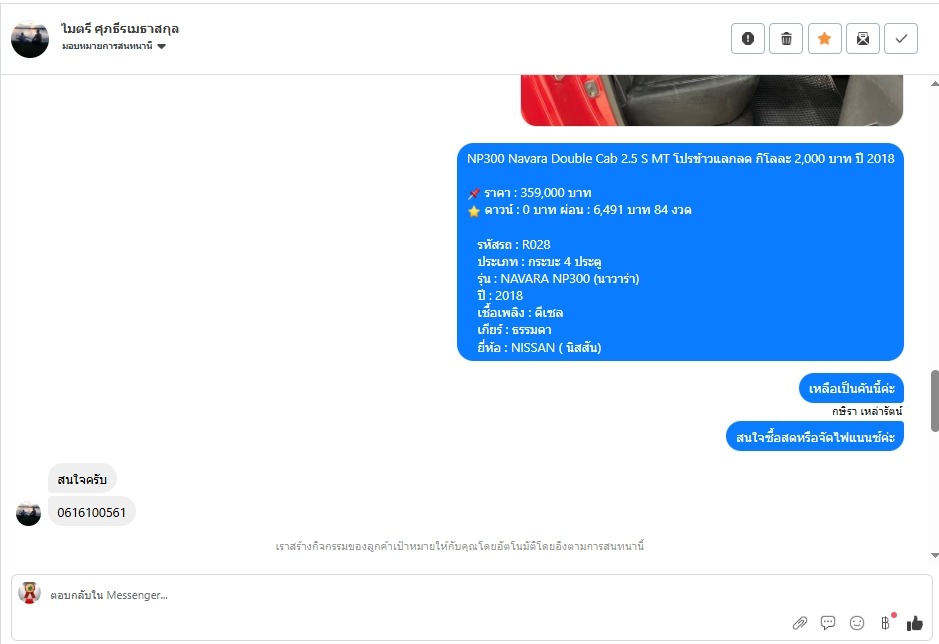The width and height of the screenshot is (939, 644).
Task: Delete conversation using trash icon
Action: pyautogui.click(x=786, y=39)
